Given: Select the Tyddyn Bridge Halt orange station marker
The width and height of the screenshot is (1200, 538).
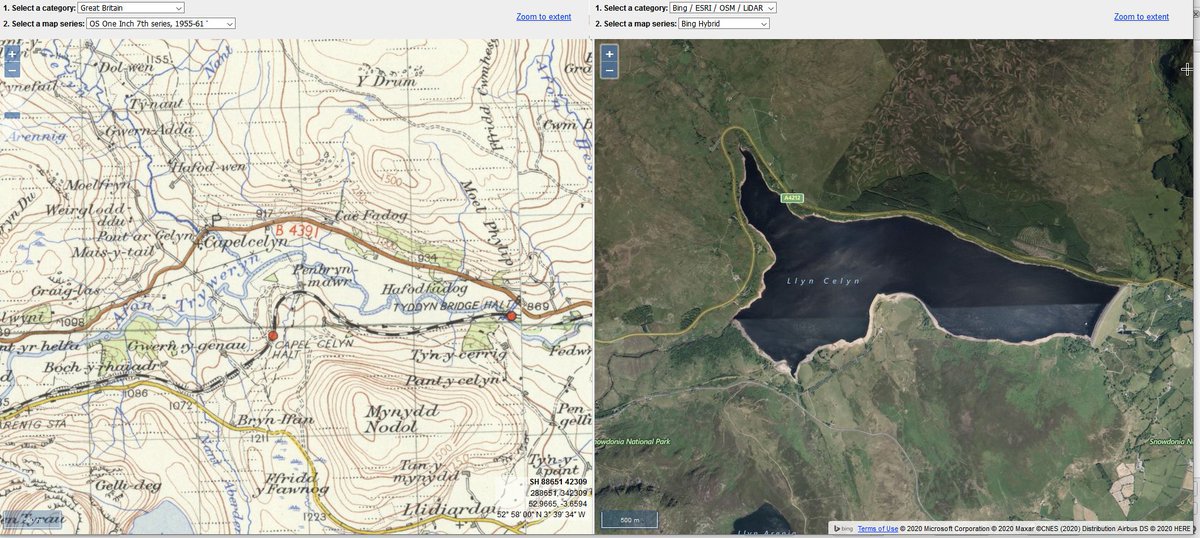Looking at the screenshot, I should click(x=511, y=316).
